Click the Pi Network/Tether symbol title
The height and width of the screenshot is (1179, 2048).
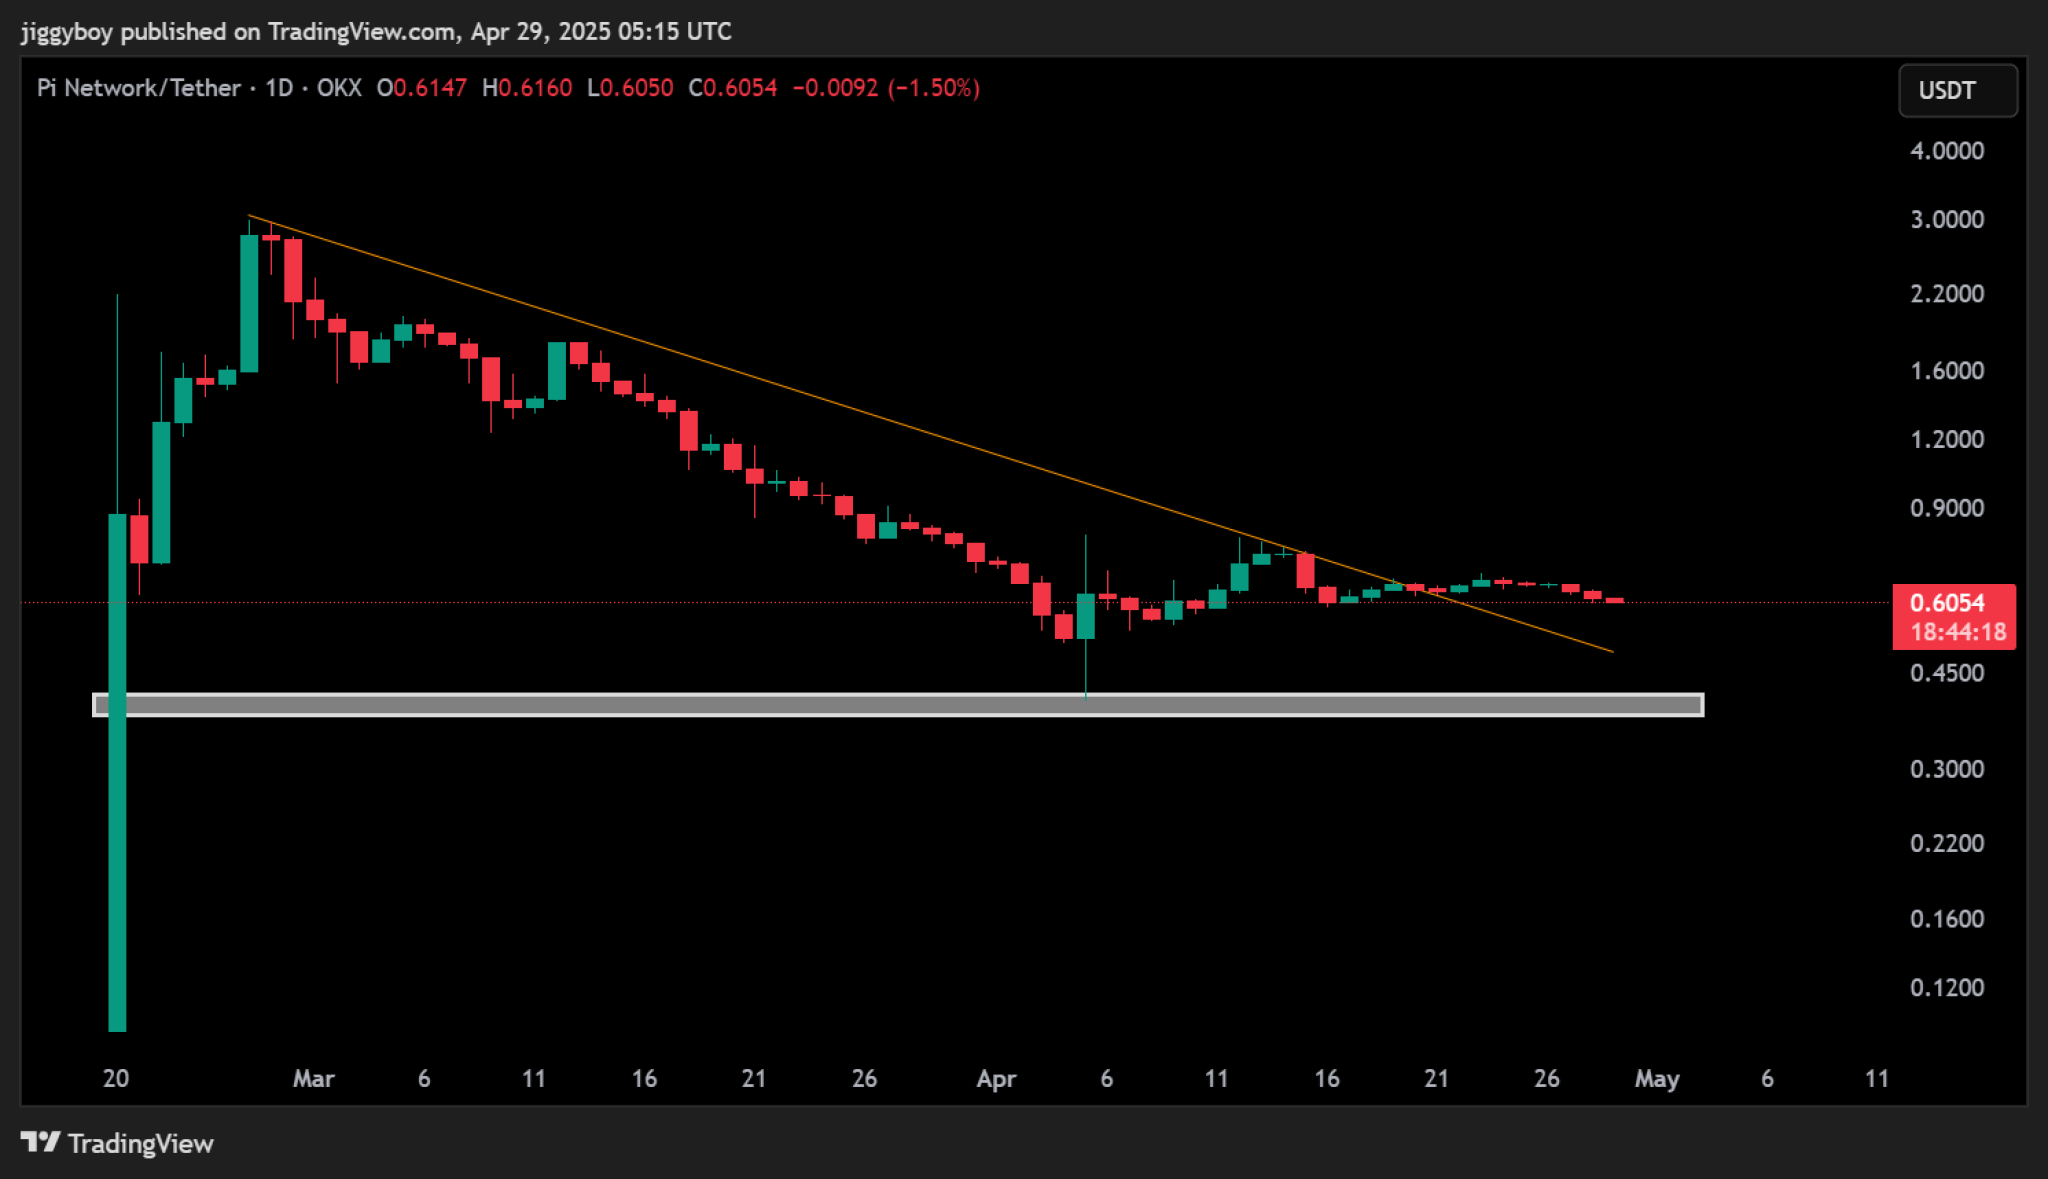tap(139, 88)
